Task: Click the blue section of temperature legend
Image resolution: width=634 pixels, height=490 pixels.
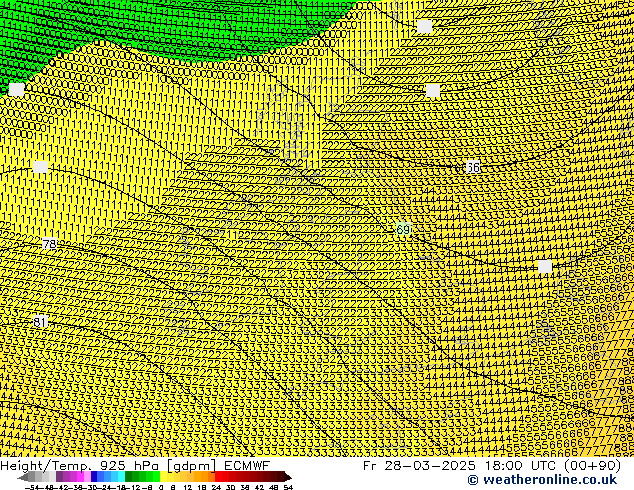Action: (x=108, y=476)
